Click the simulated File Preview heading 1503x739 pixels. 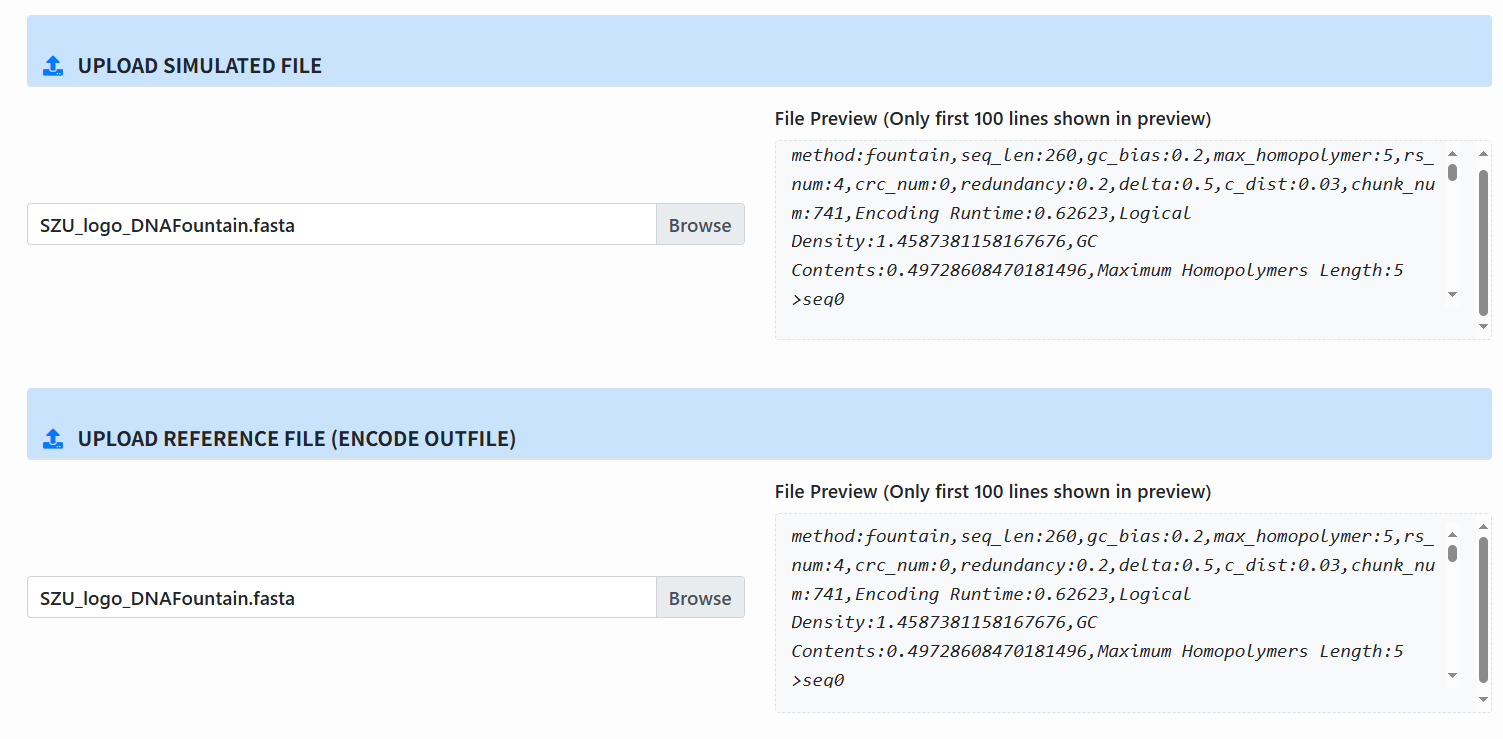tap(992, 118)
